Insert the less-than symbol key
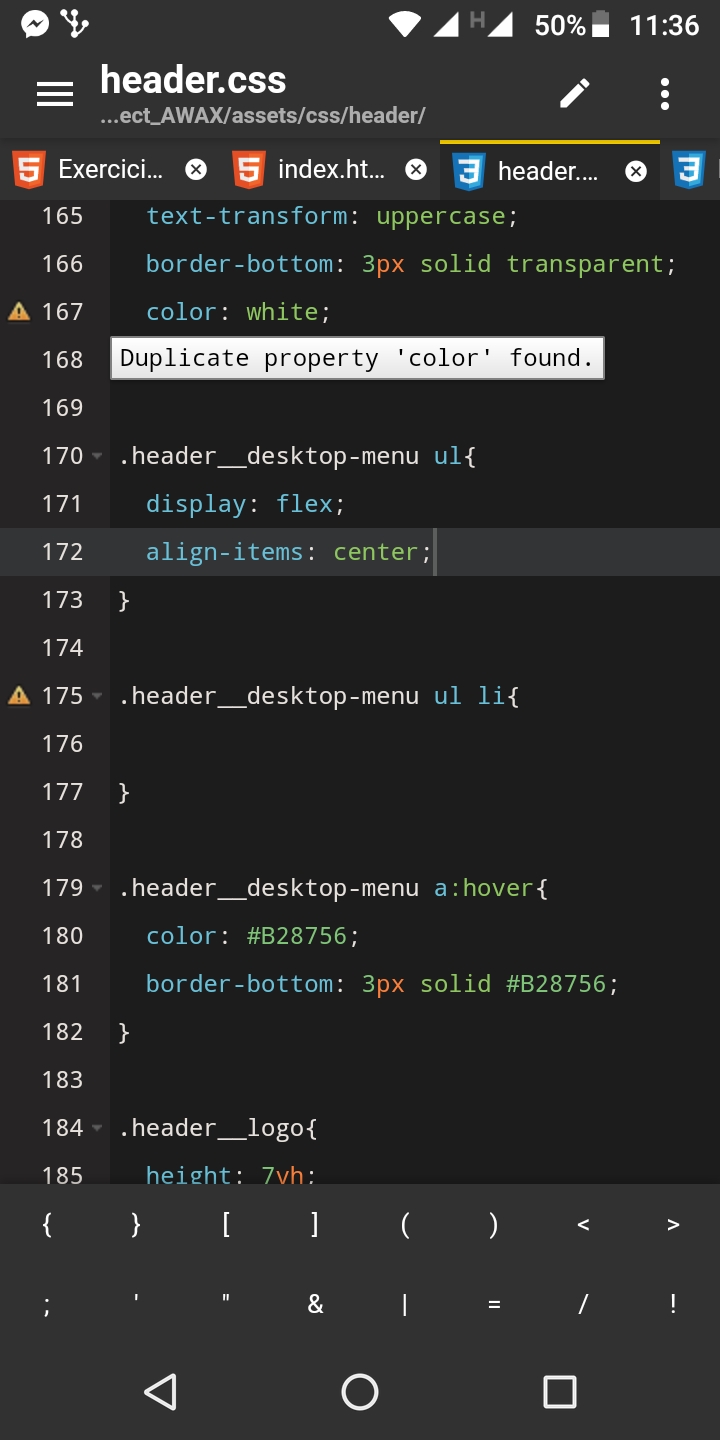720x1440 pixels. coord(584,1224)
